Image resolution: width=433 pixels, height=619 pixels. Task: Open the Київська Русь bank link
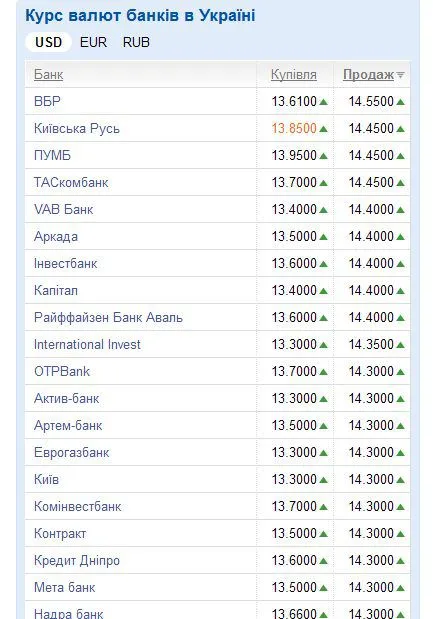tap(77, 128)
